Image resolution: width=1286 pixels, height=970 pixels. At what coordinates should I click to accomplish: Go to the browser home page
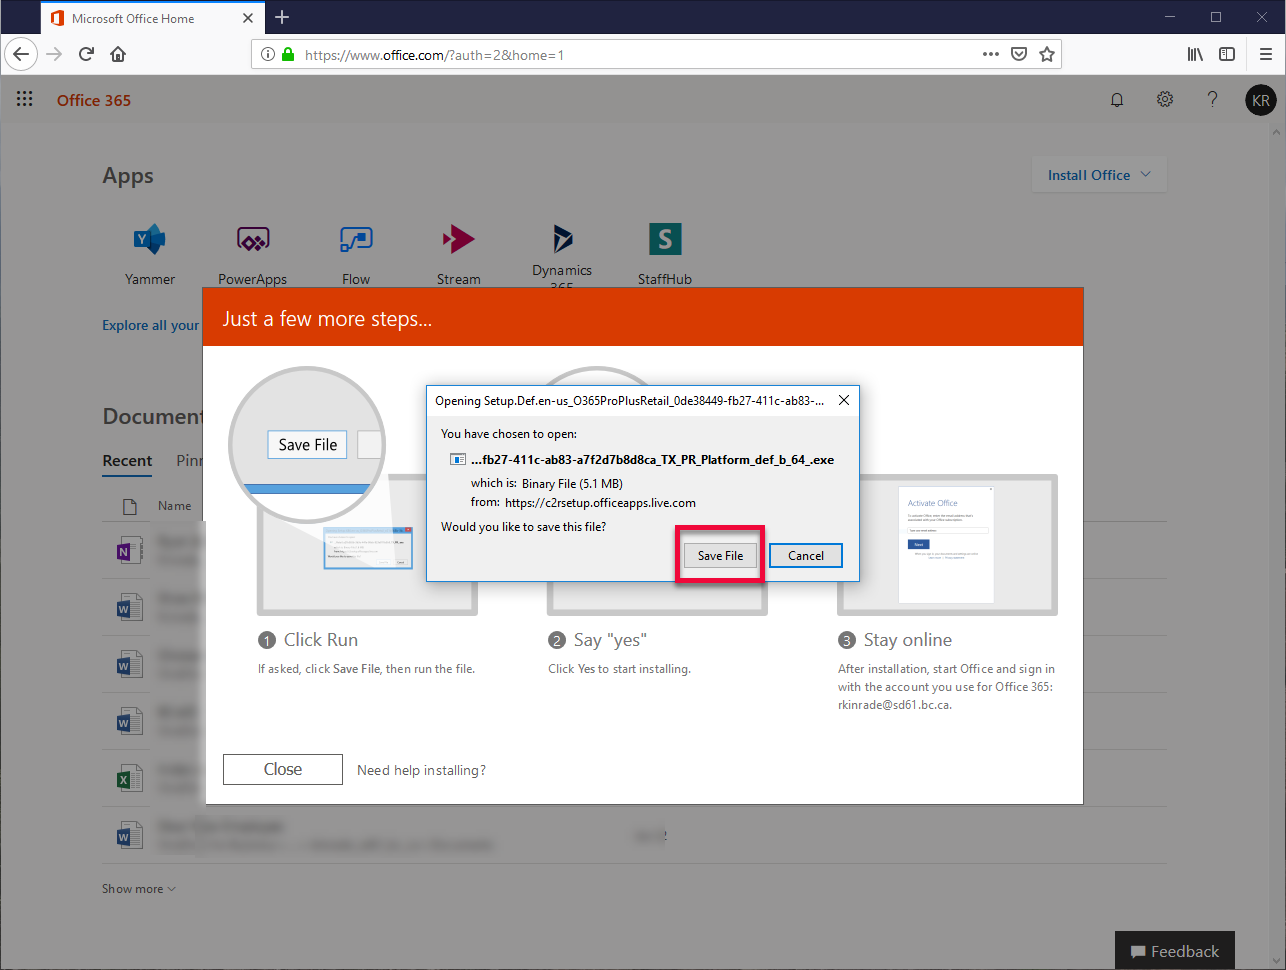pos(118,54)
